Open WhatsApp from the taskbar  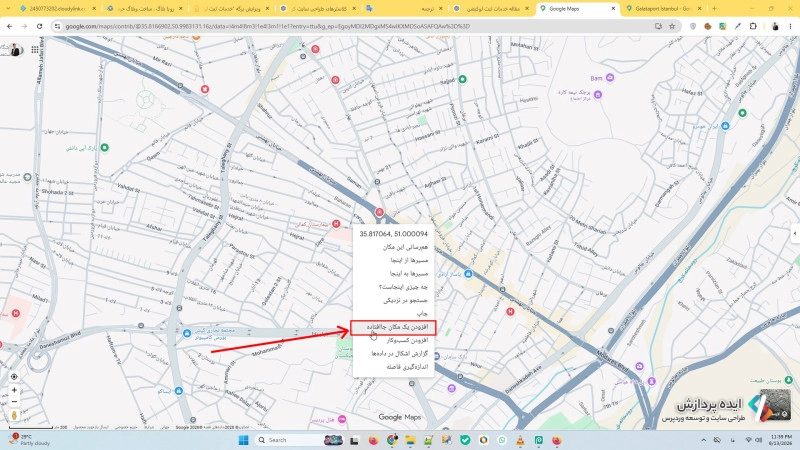coord(502,440)
